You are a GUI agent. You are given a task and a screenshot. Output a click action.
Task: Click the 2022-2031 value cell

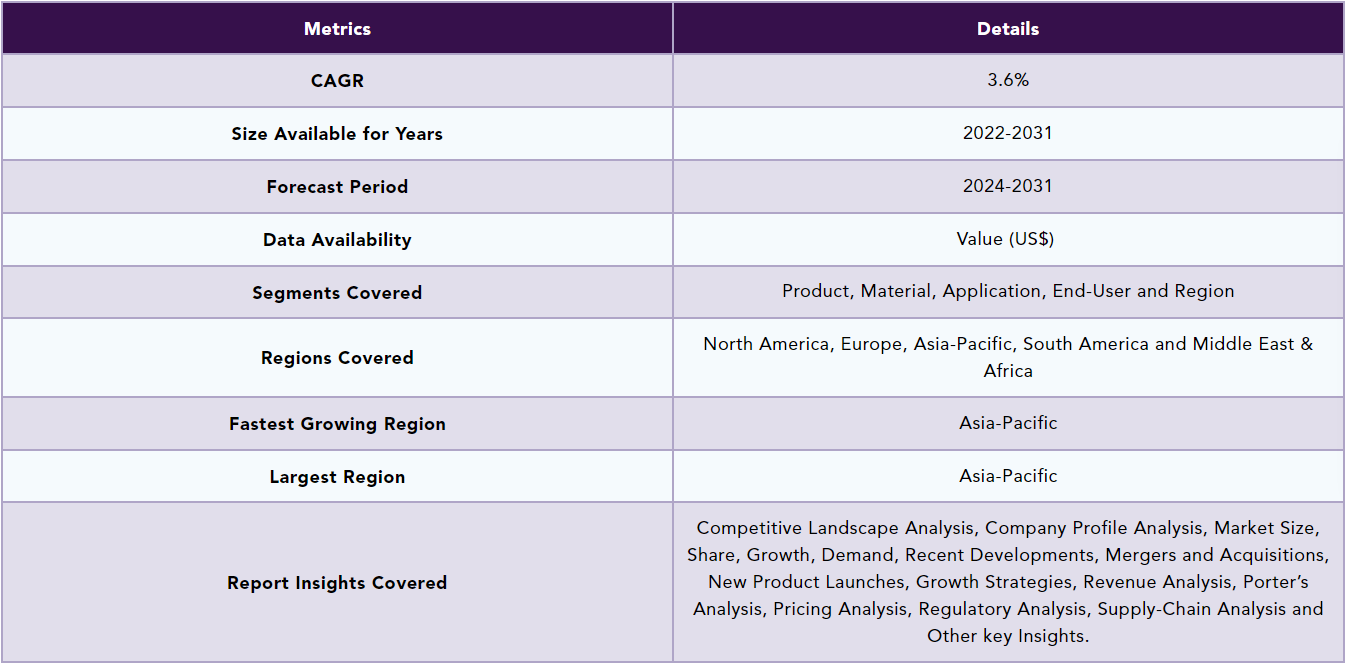(x=1007, y=133)
